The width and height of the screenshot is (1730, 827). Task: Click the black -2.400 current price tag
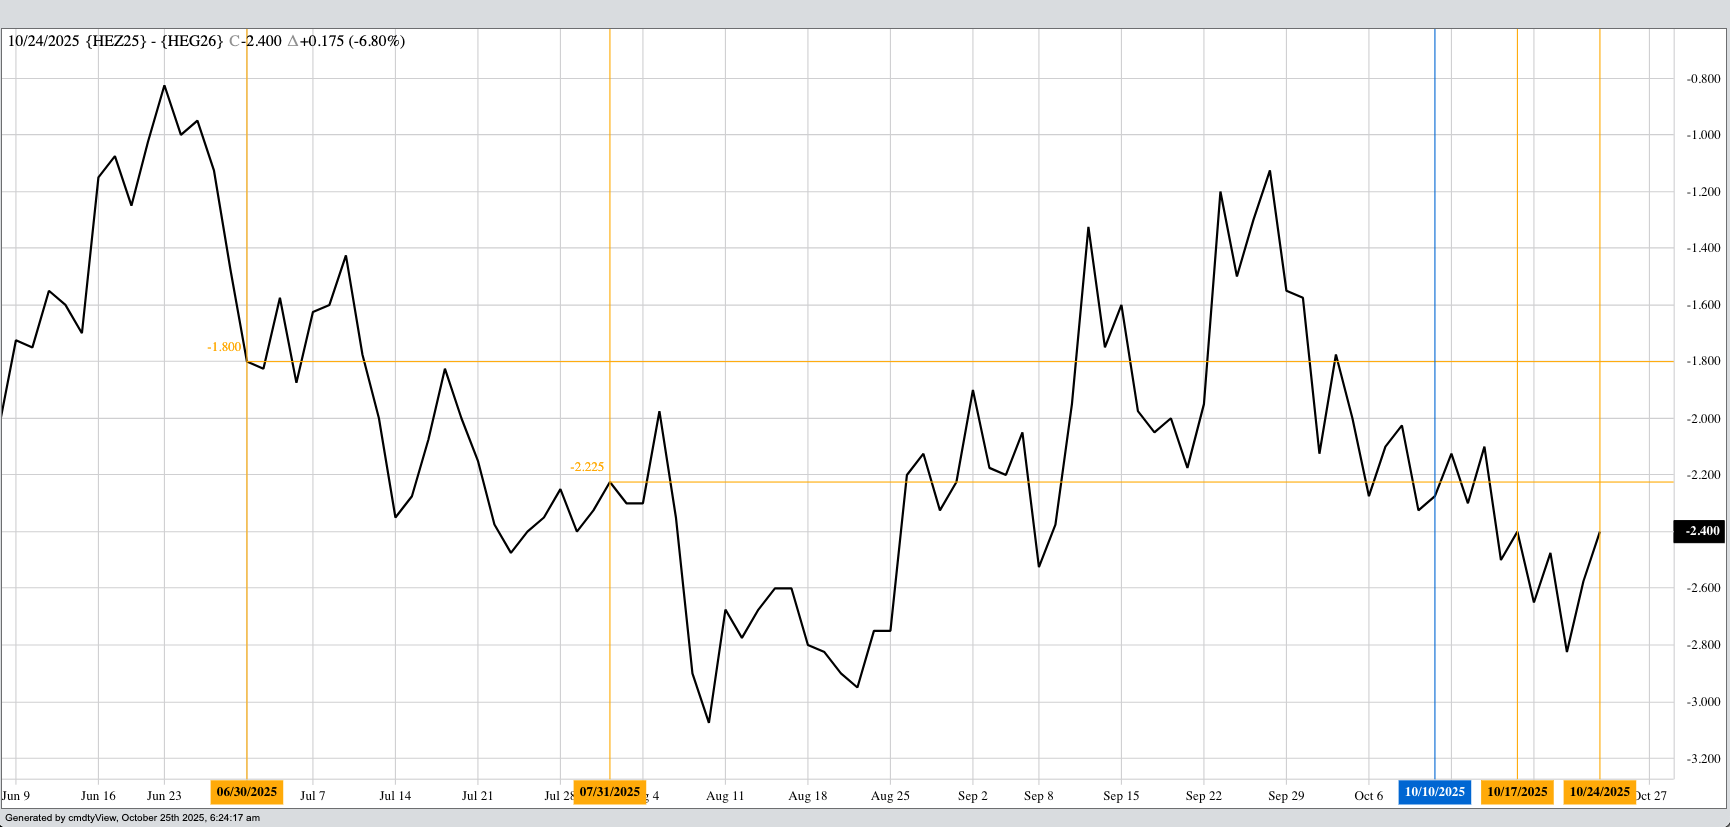coord(1699,531)
